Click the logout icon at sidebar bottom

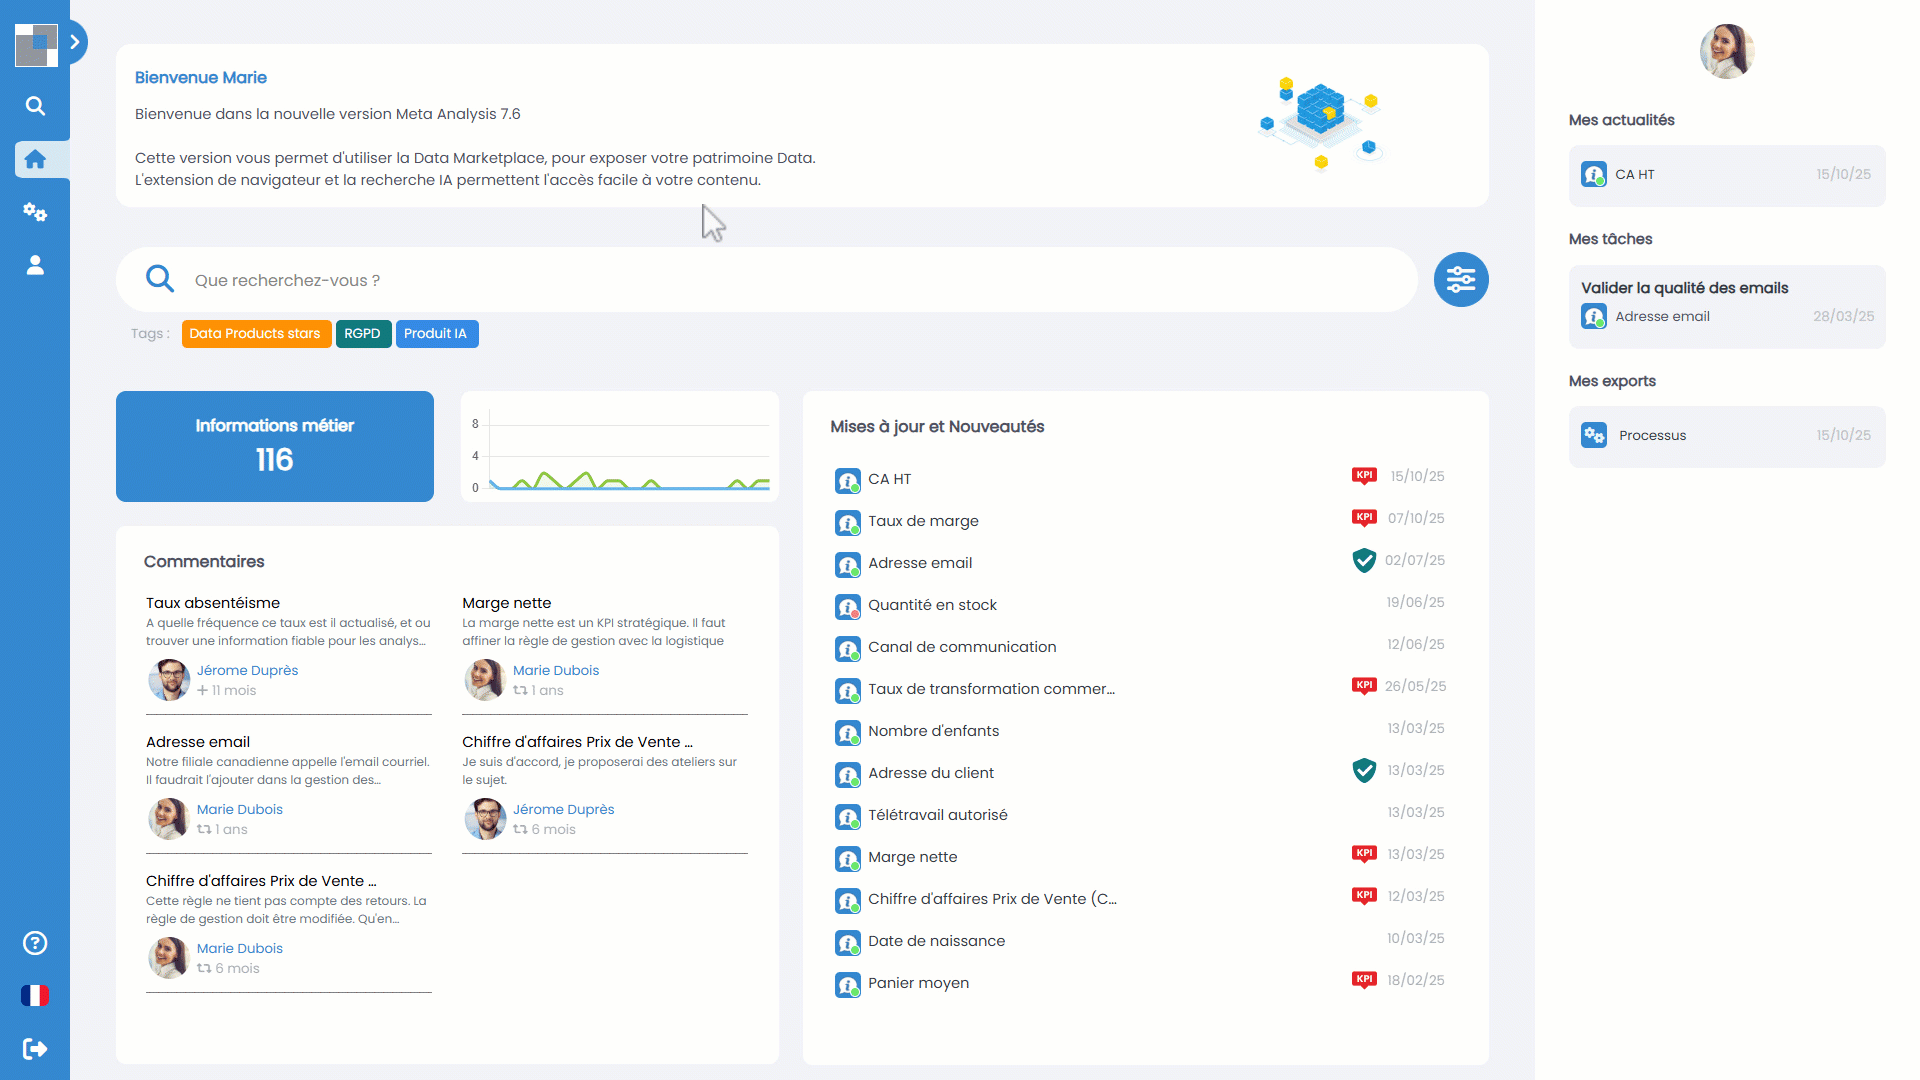[x=35, y=1049]
